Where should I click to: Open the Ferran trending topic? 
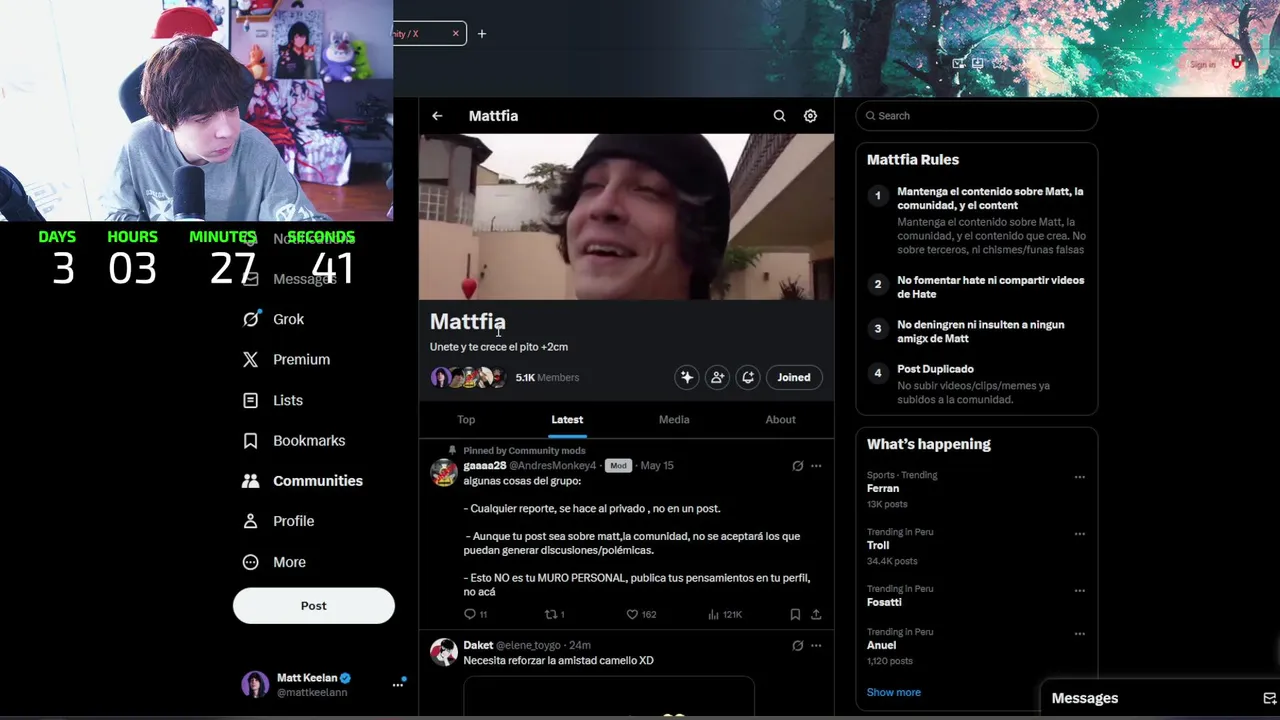(x=883, y=489)
